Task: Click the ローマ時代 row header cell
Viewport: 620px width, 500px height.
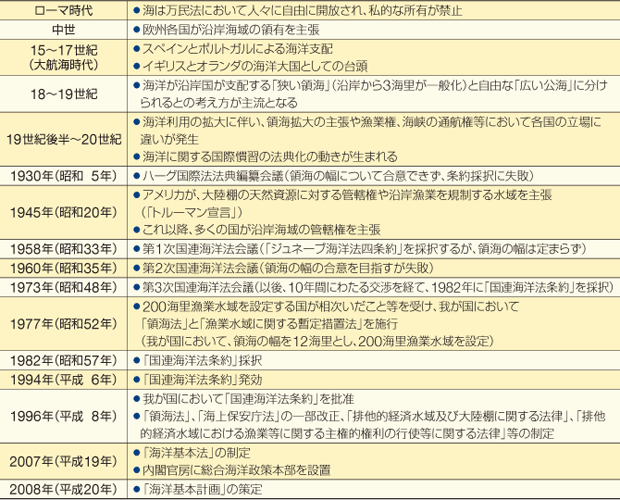Action: [x=65, y=9]
